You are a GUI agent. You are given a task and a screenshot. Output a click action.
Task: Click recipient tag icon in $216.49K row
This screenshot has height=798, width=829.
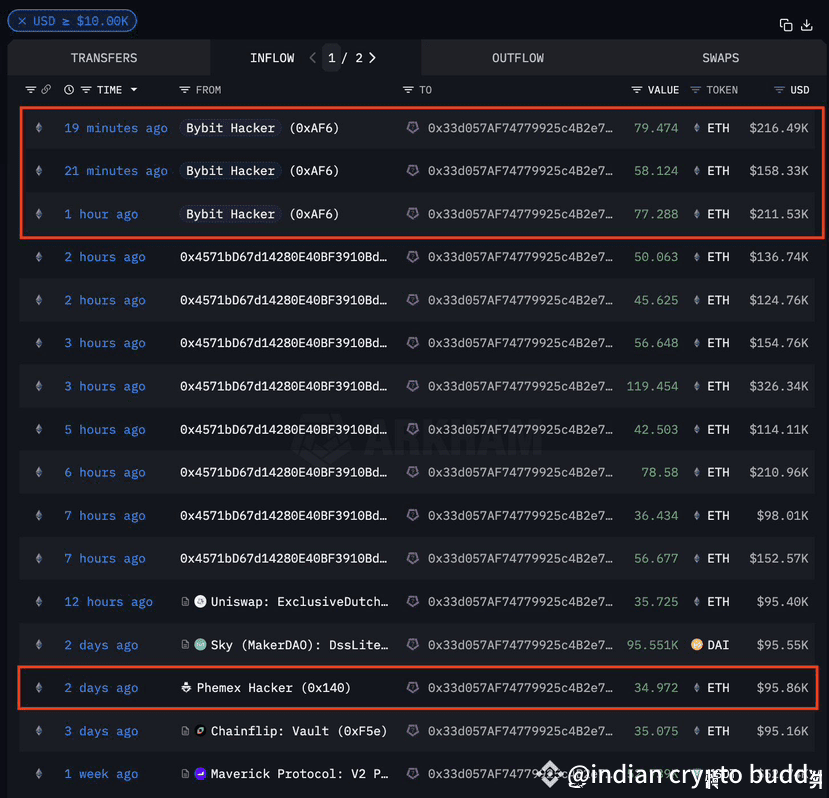(x=412, y=127)
